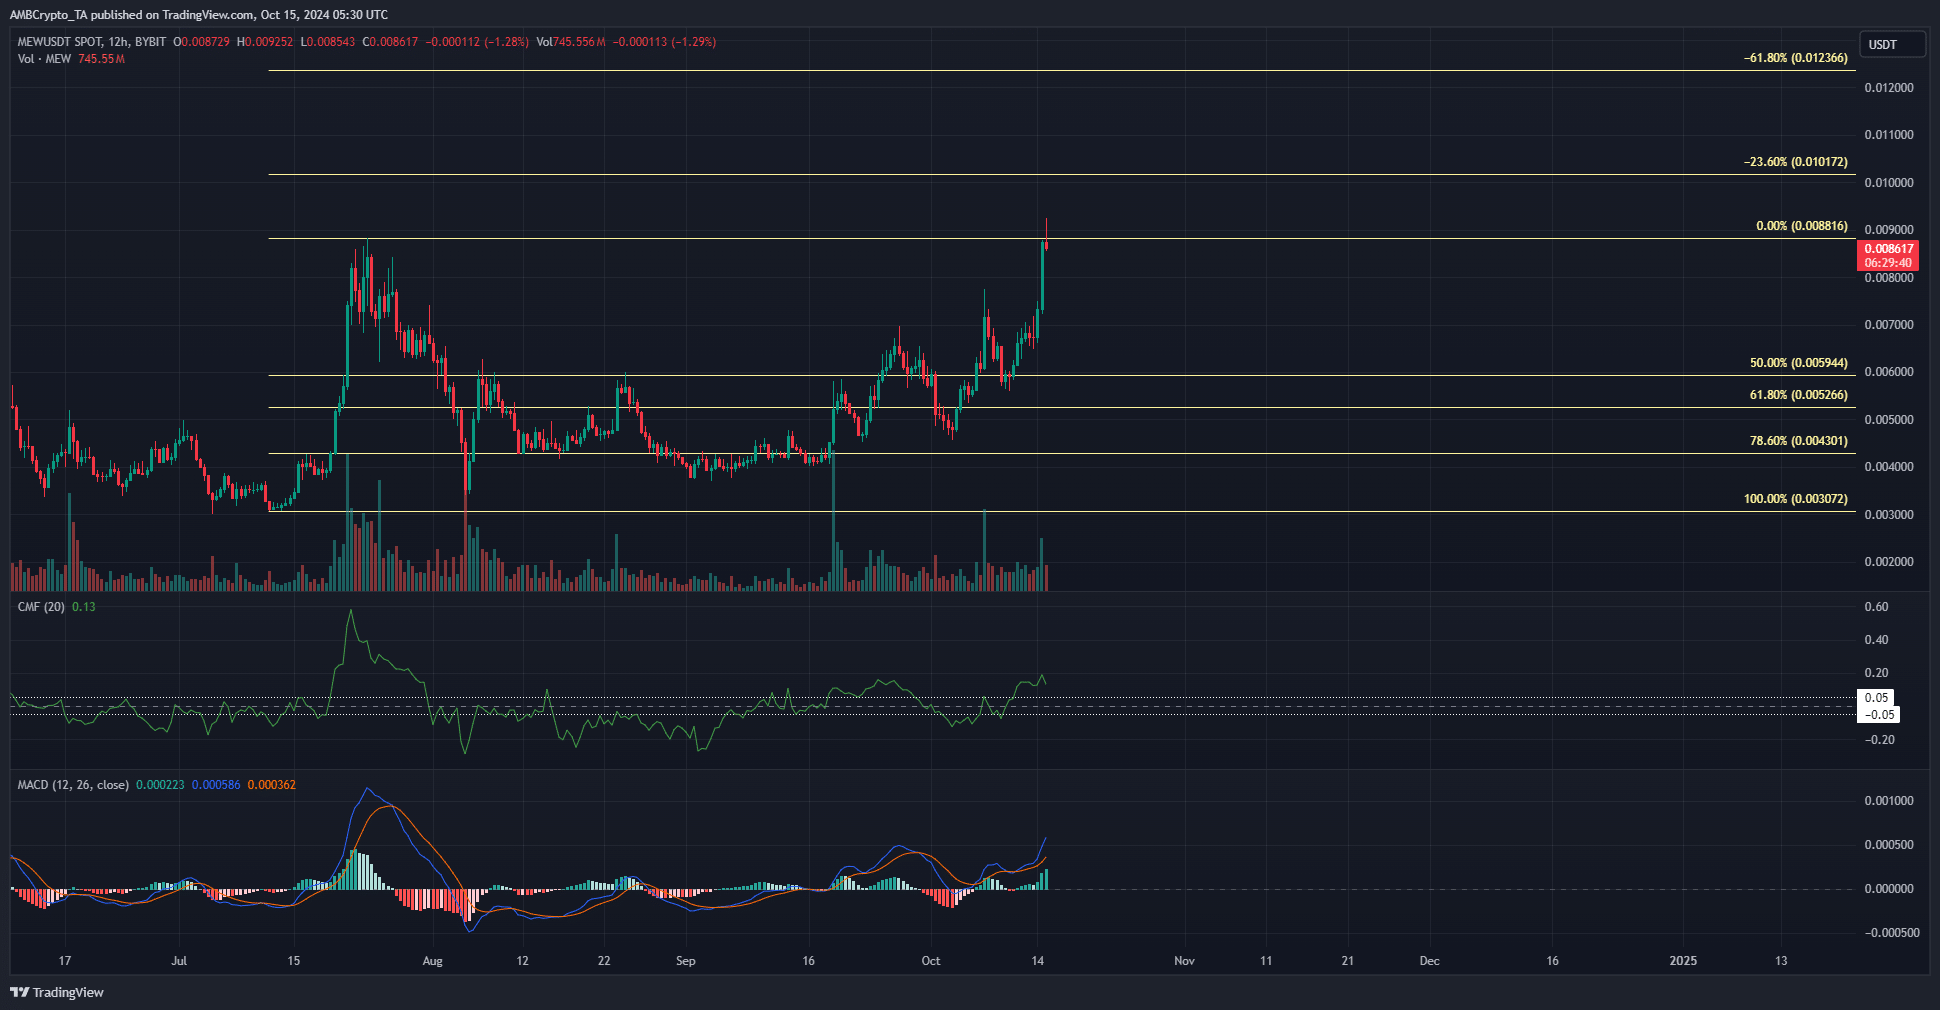This screenshot has height=1010, width=1940.
Task: Select the Vol · MEW indicator label
Action: pos(44,59)
